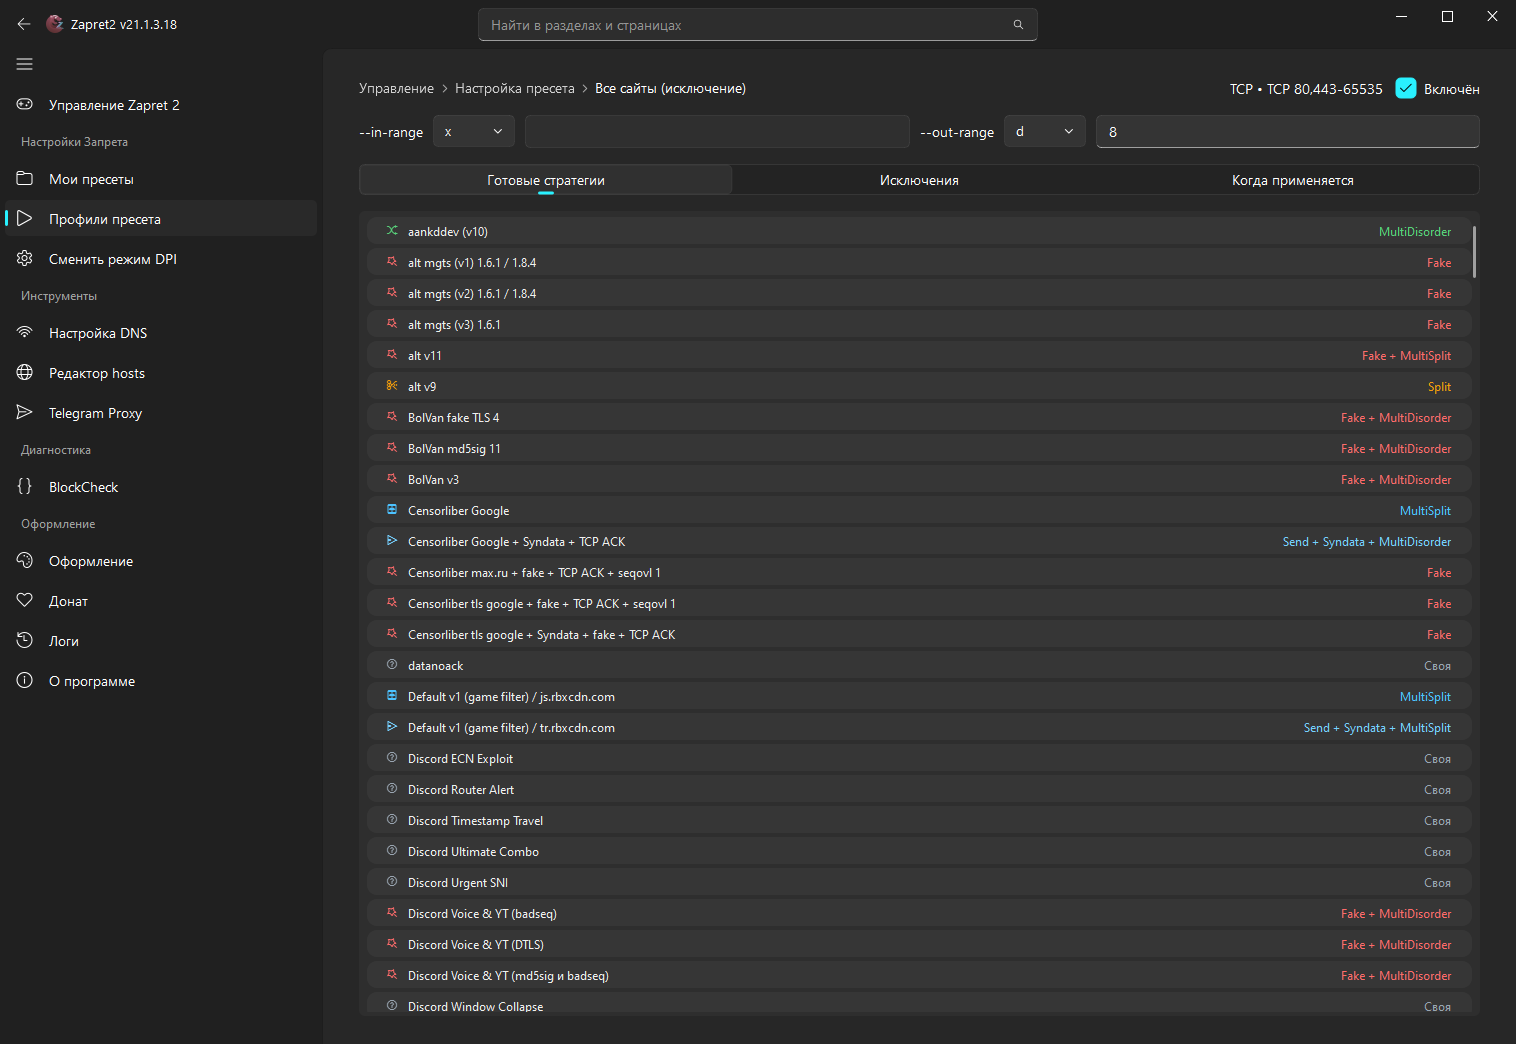Click the send icon on Default v1 tr.rbxcdn.com row
This screenshot has width=1516, height=1044.
[392, 726]
